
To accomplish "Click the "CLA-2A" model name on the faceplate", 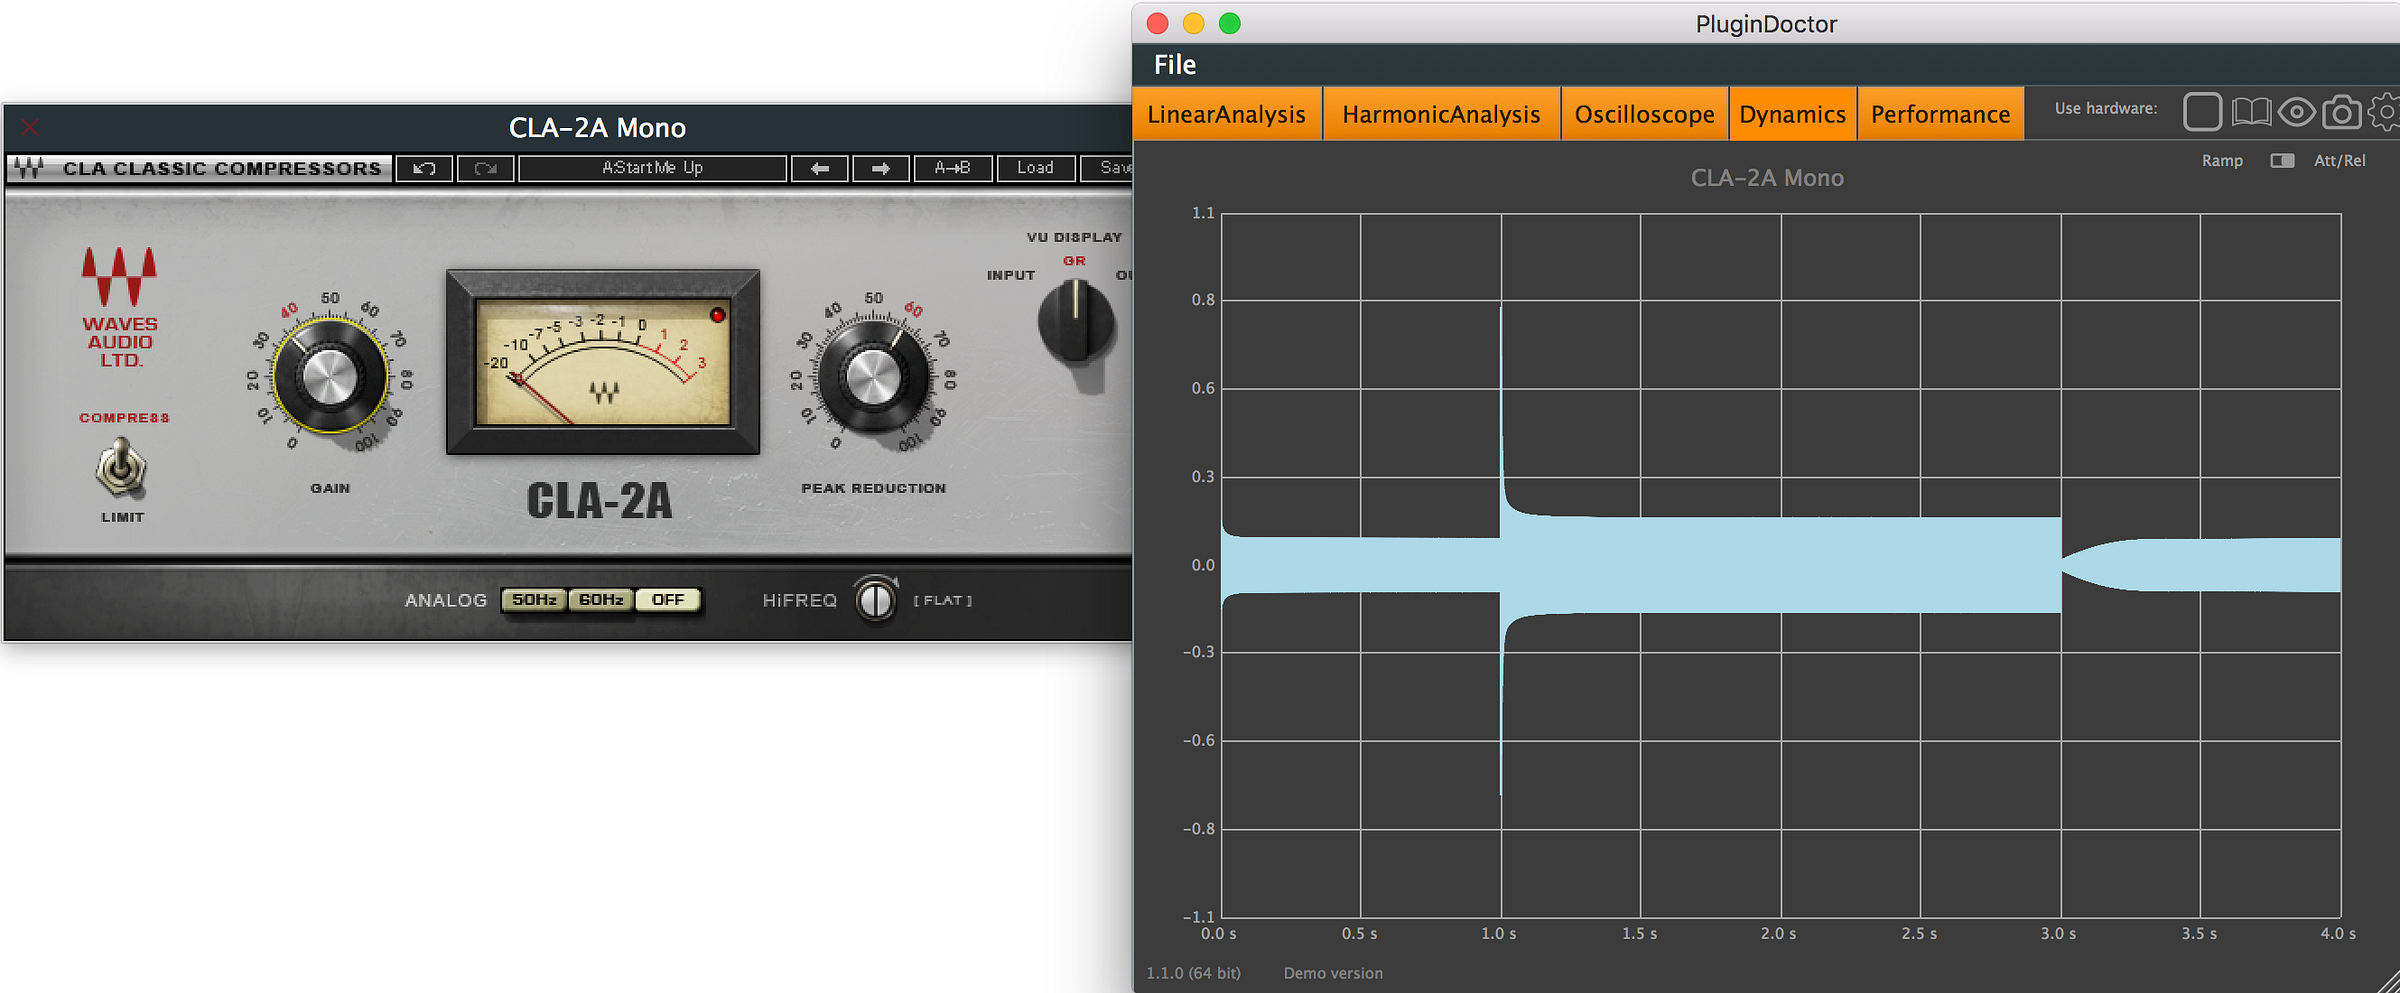I will pyautogui.click(x=600, y=502).
